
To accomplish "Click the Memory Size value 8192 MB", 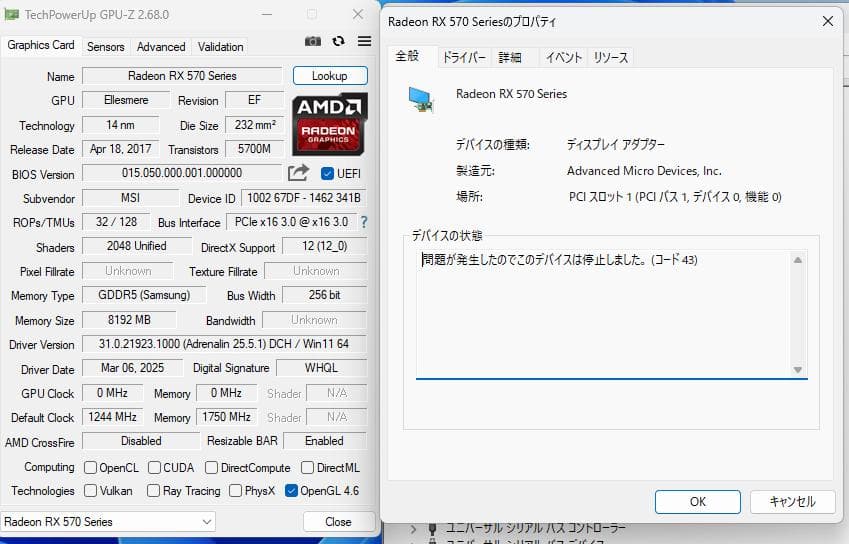I will tap(129, 320).
